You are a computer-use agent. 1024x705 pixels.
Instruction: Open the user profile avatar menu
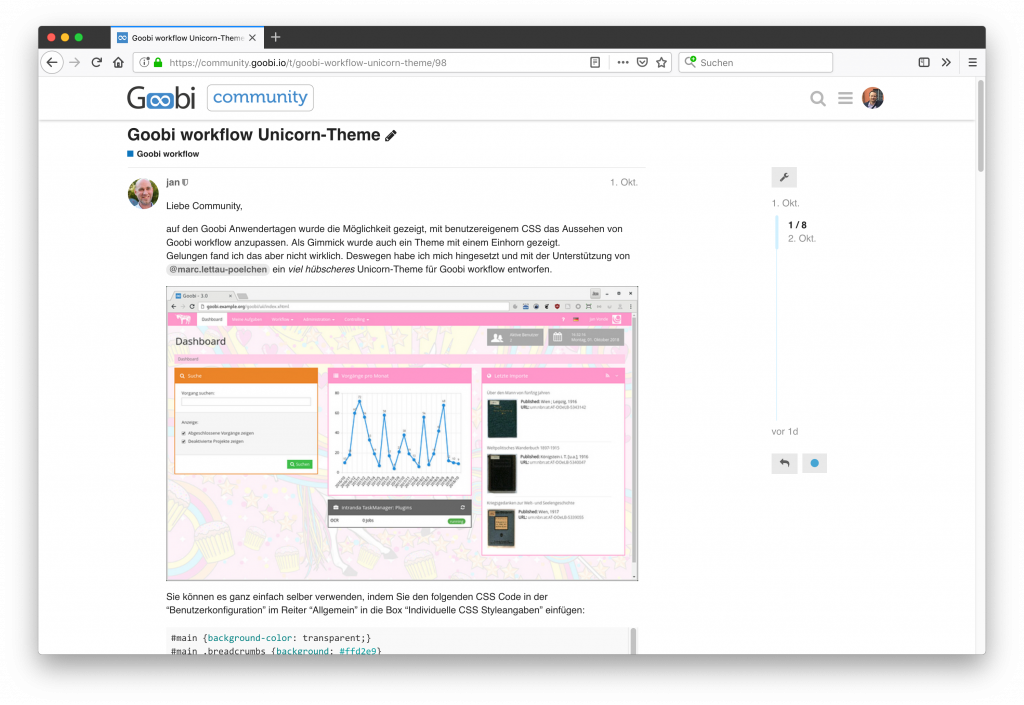(x=873, y=98)
